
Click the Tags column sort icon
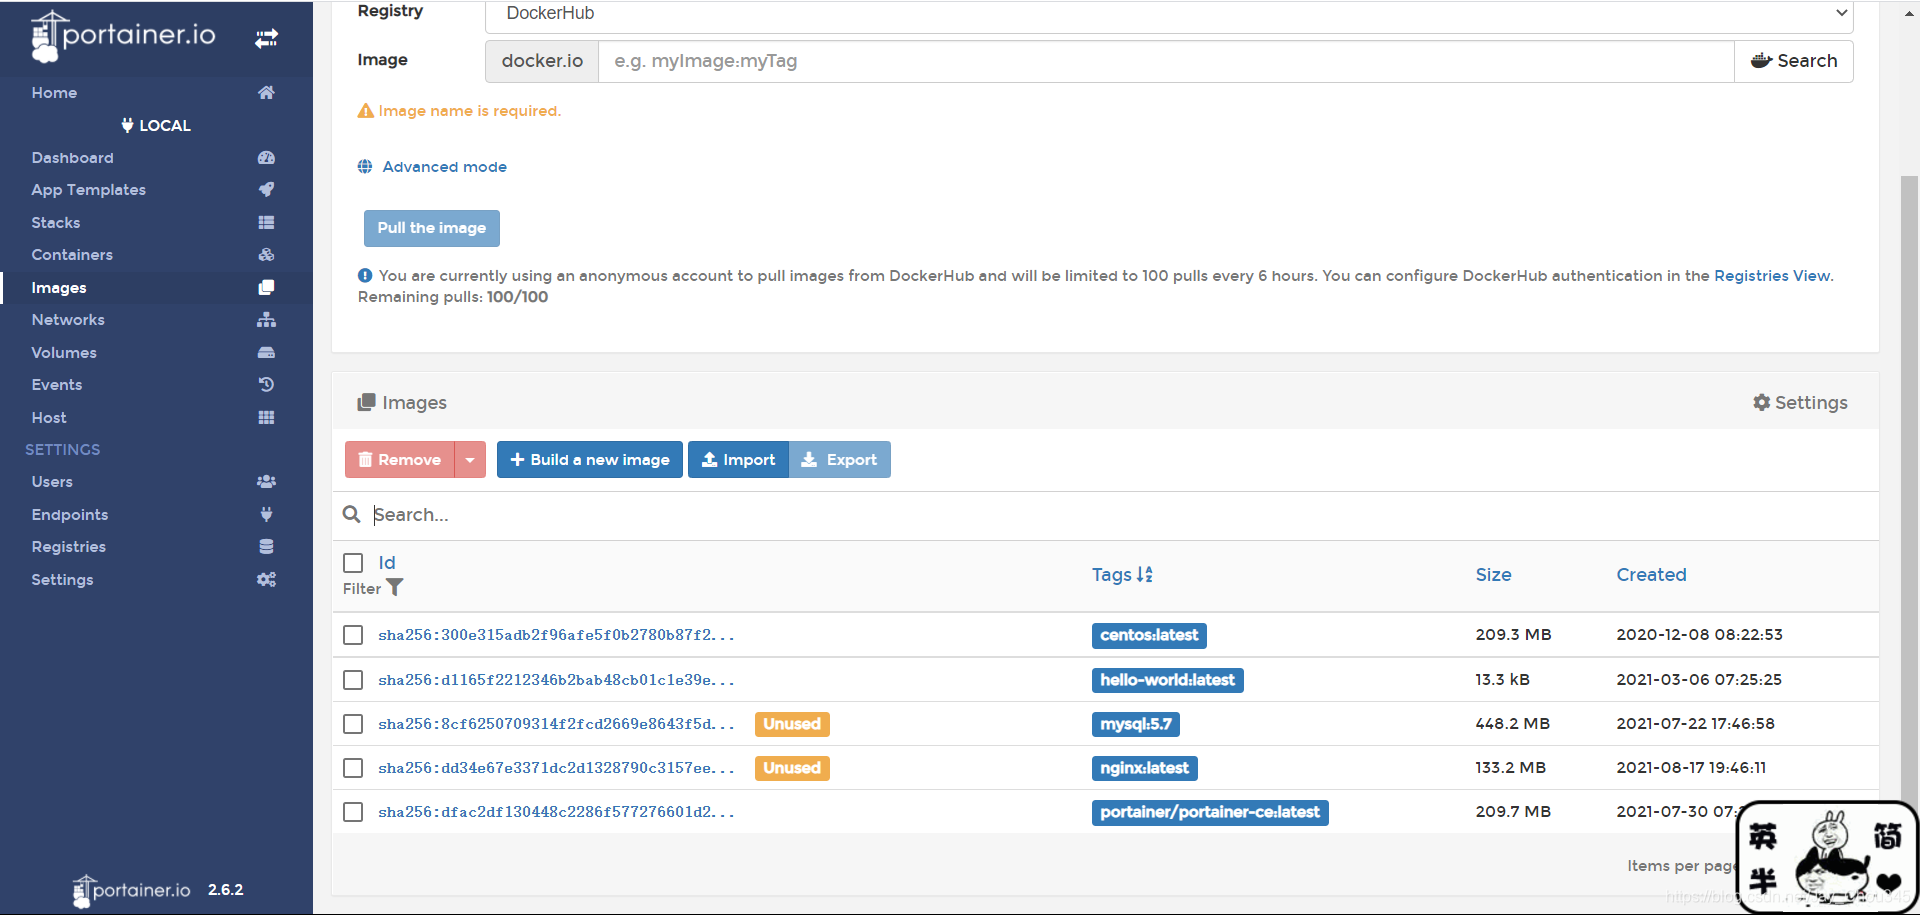click(x=1145, y=575)
